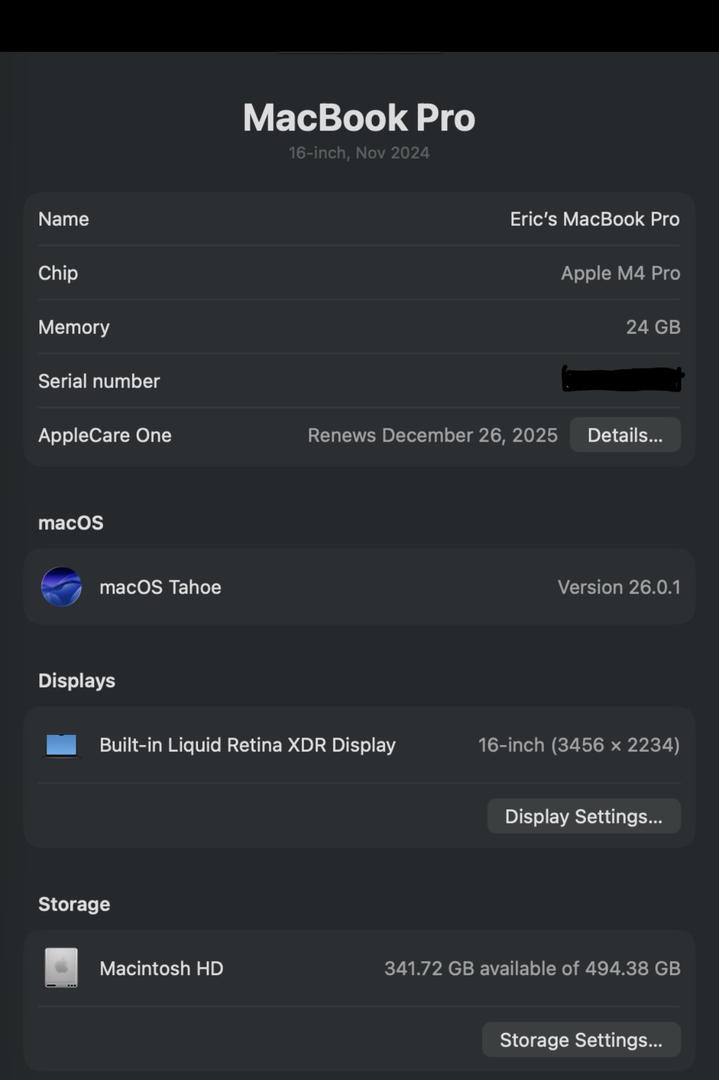
Task: Click the 24 GB memory value
Action: (653, 327)
